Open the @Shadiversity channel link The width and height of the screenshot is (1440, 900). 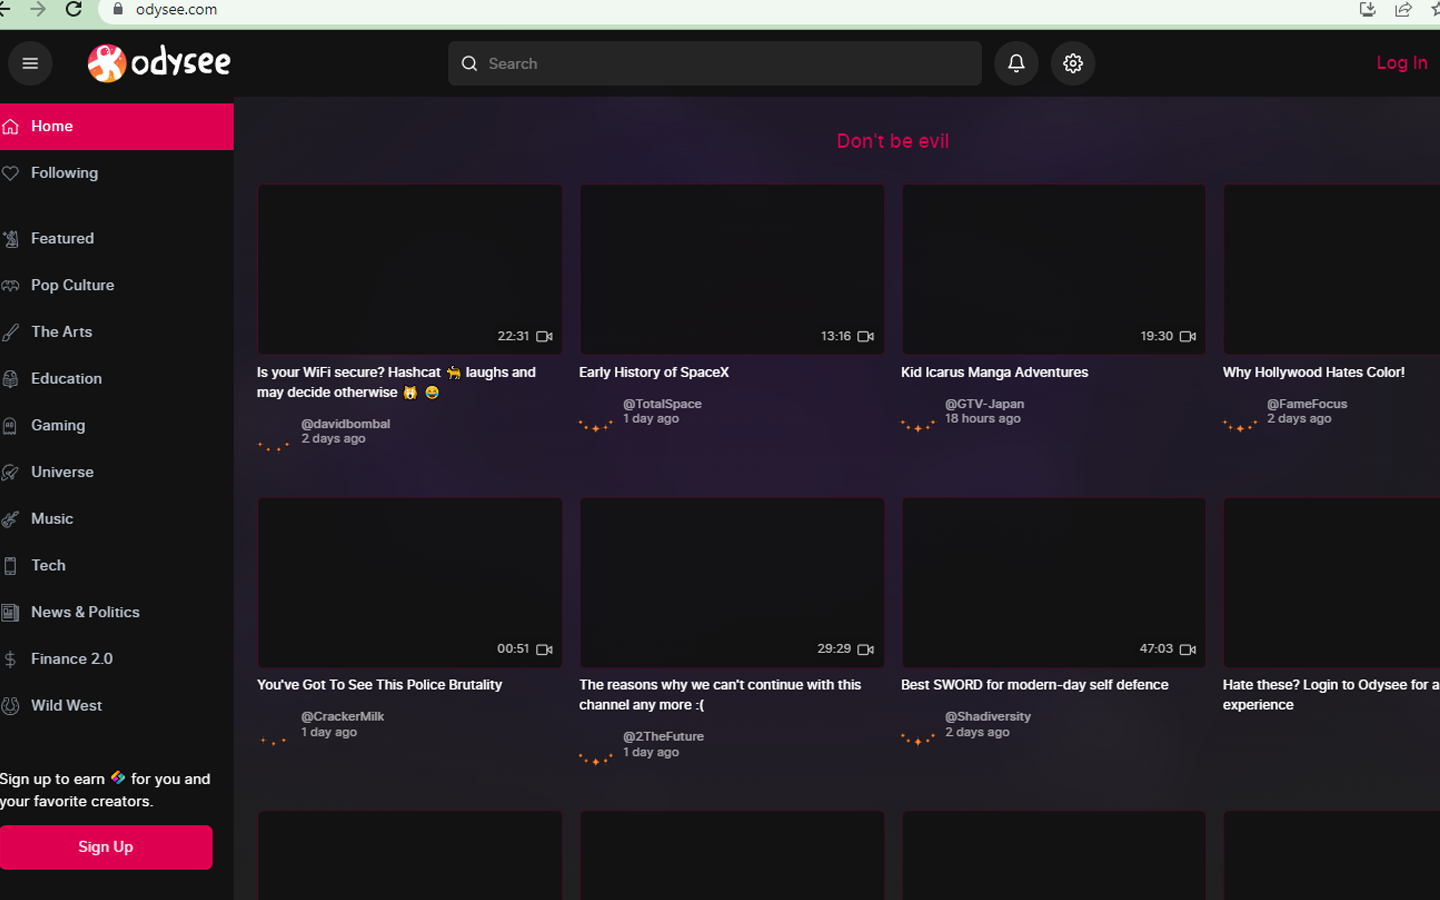988,716
